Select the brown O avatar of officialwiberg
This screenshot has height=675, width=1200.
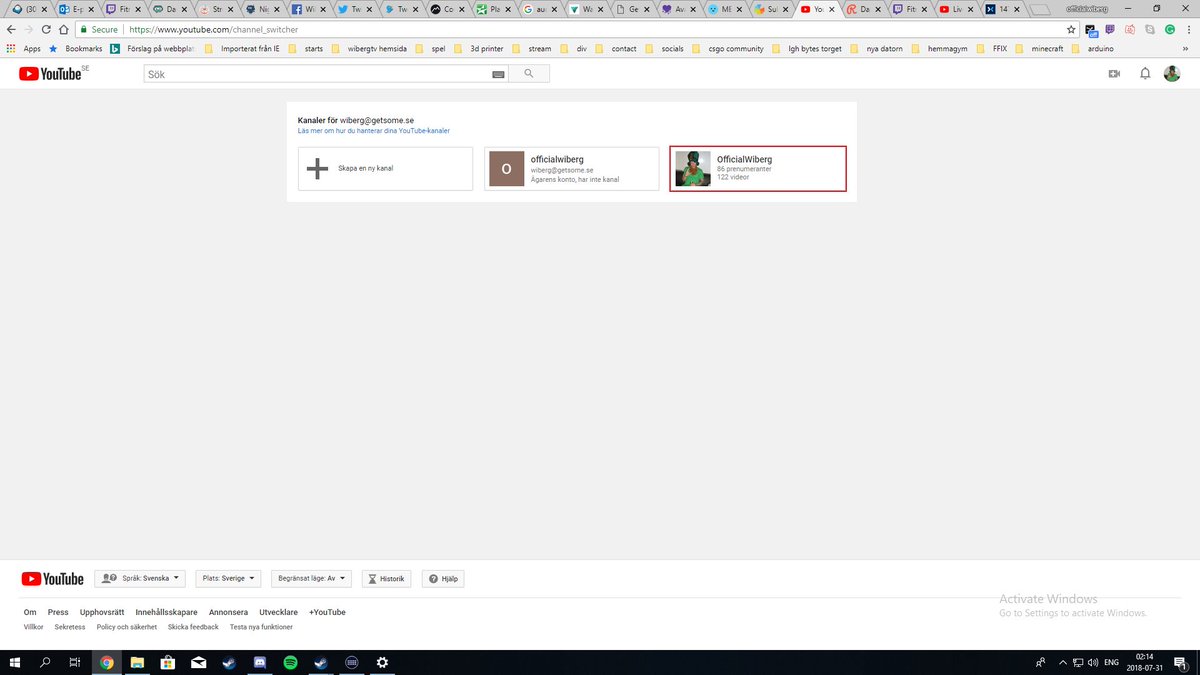click(506, 169)
